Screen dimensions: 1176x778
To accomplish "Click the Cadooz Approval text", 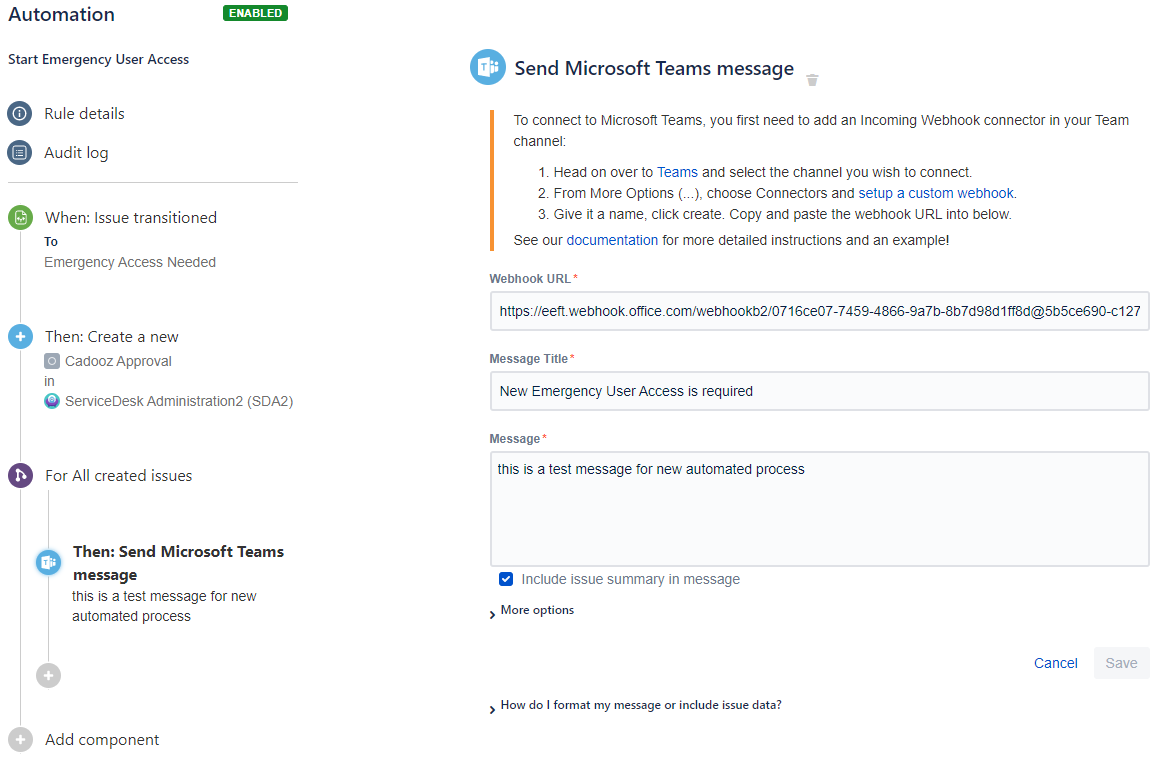I will [118, 361].
